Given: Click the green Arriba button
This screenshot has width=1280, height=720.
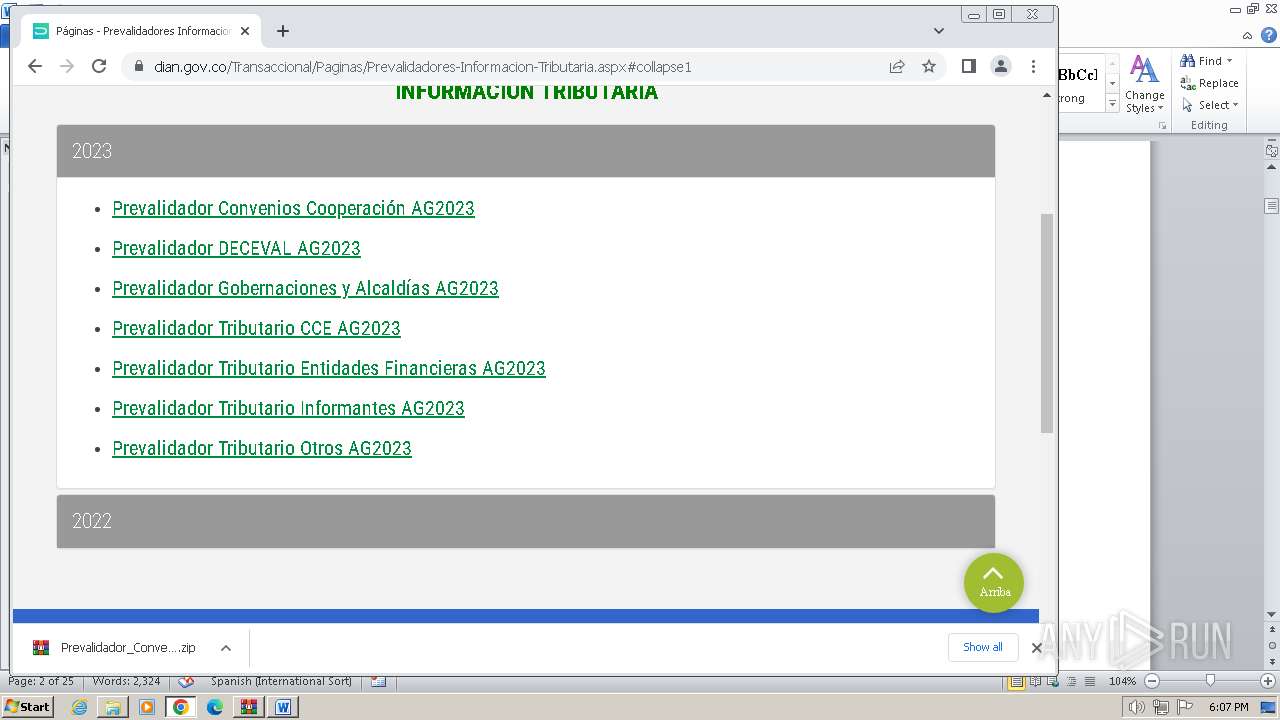Looking at the screenshot, I should coord(994,583).
